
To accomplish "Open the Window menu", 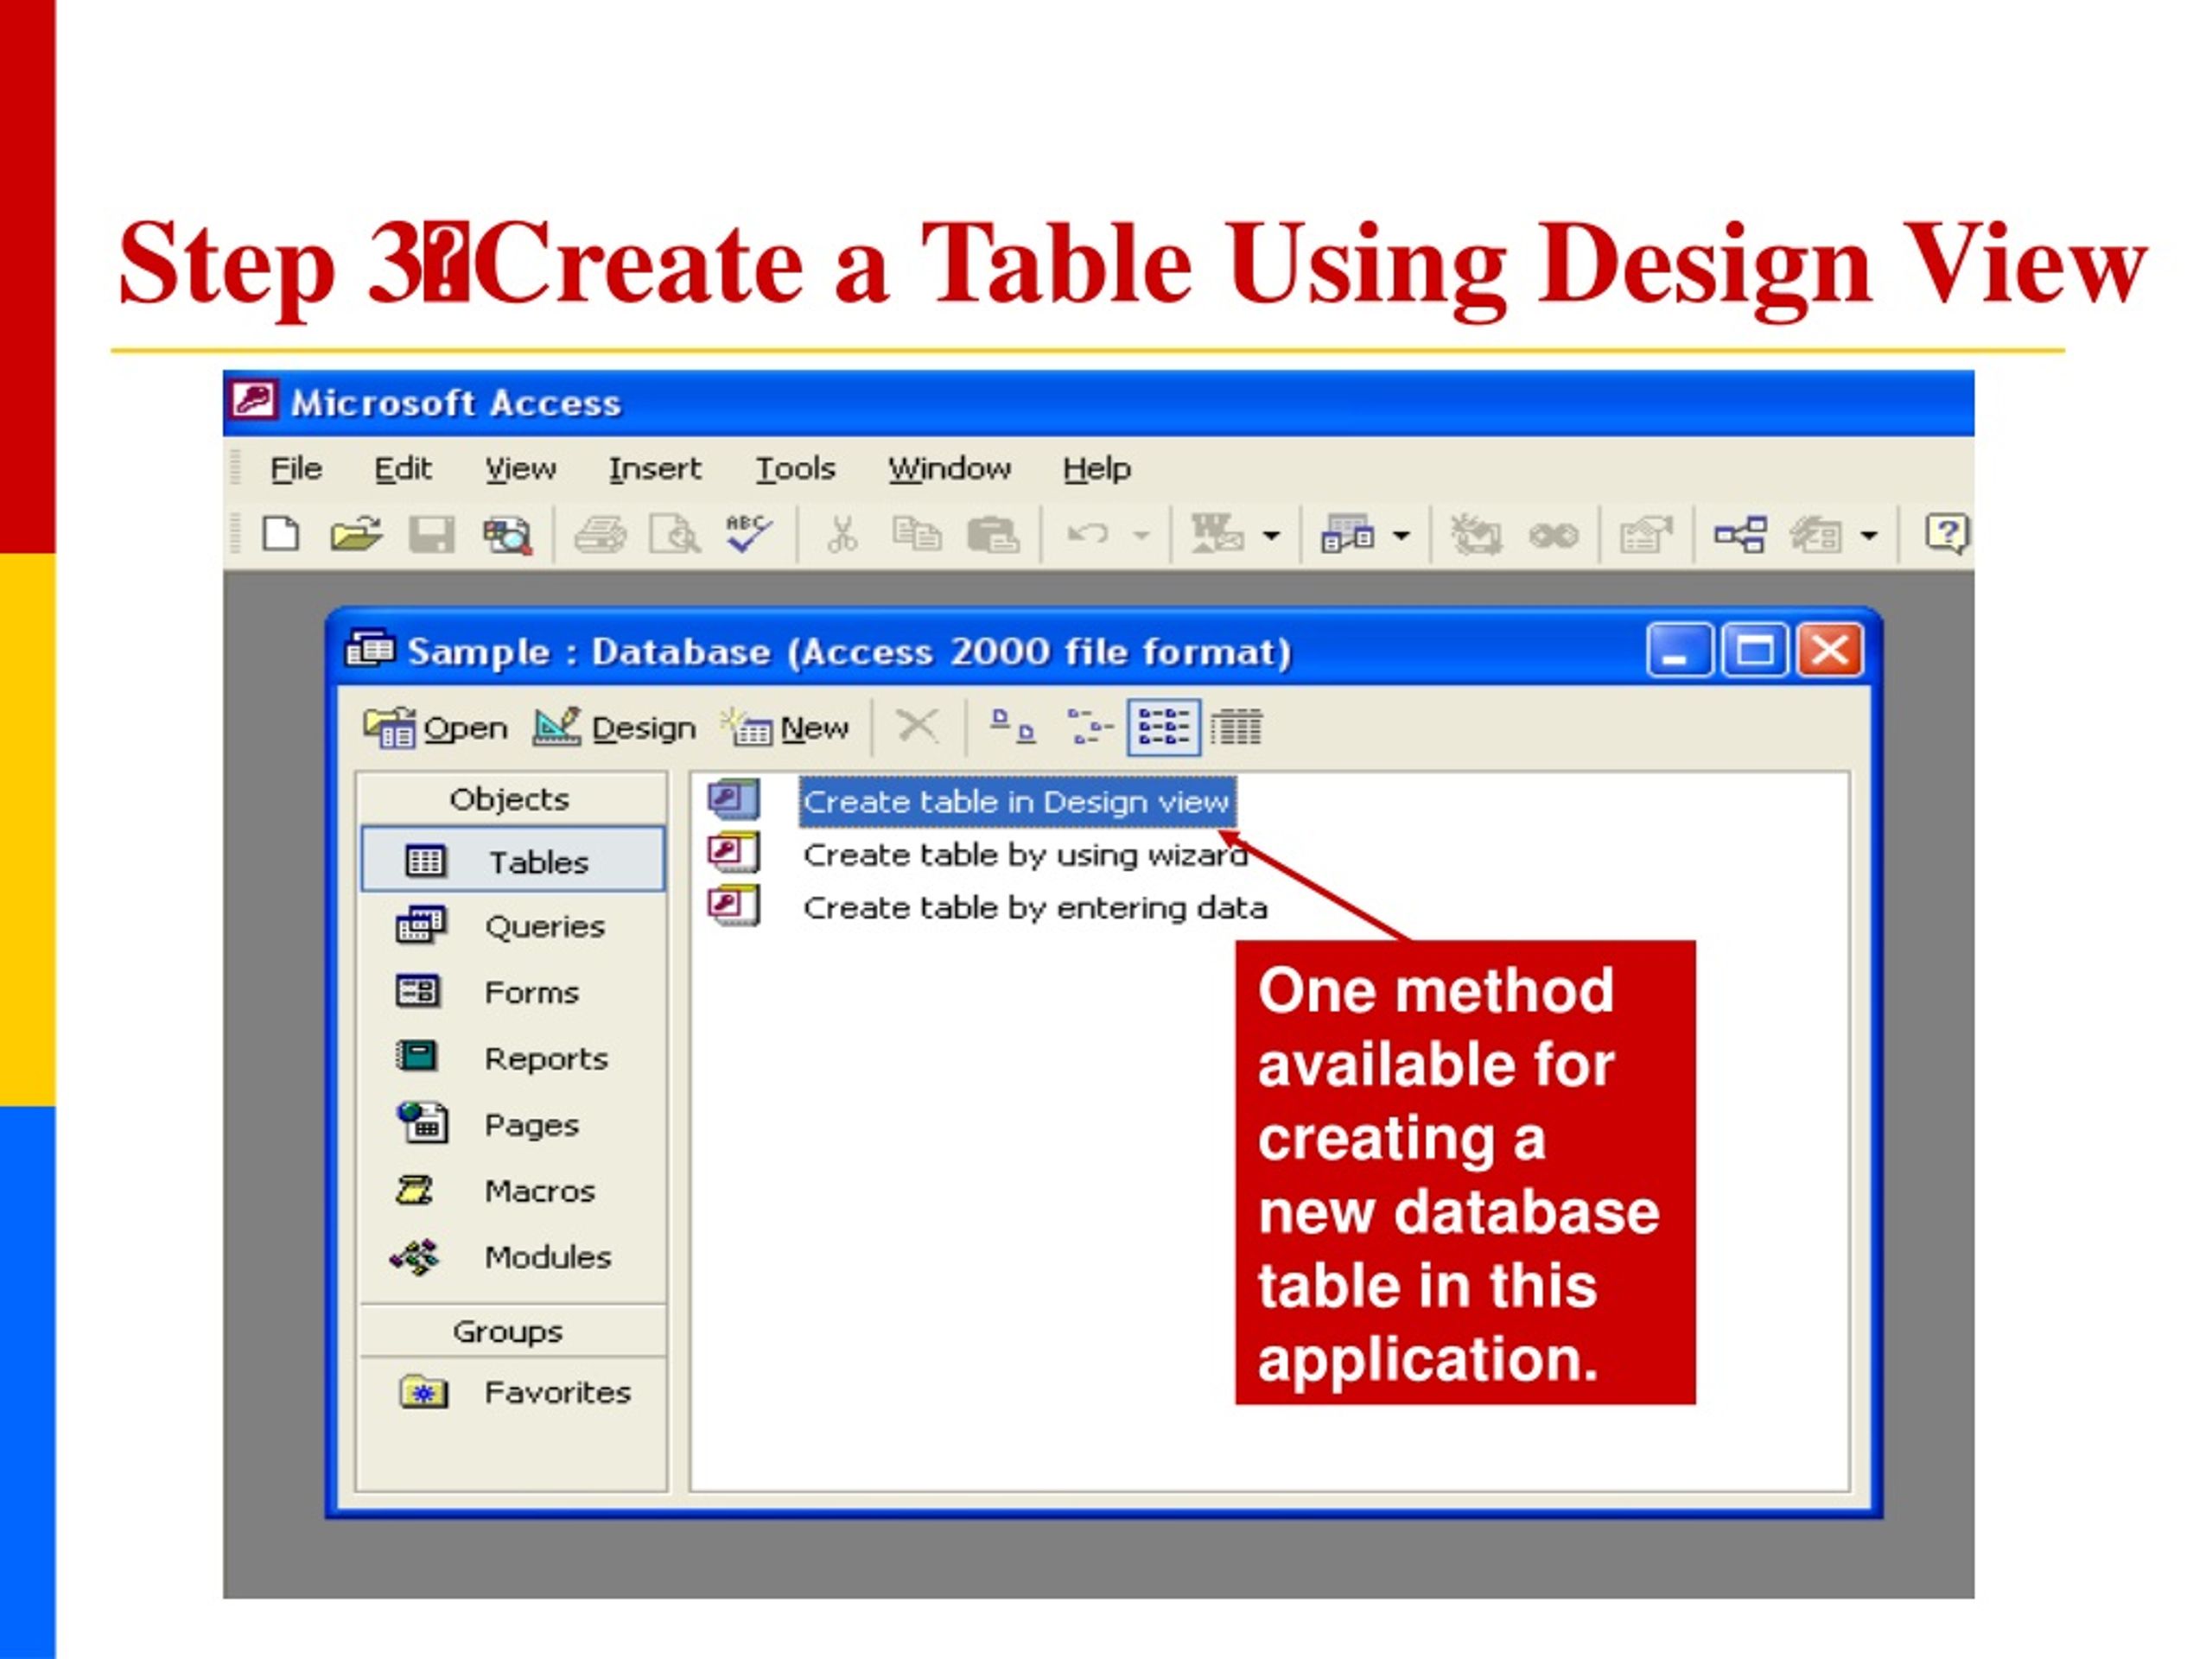I will tap(950, 469).
